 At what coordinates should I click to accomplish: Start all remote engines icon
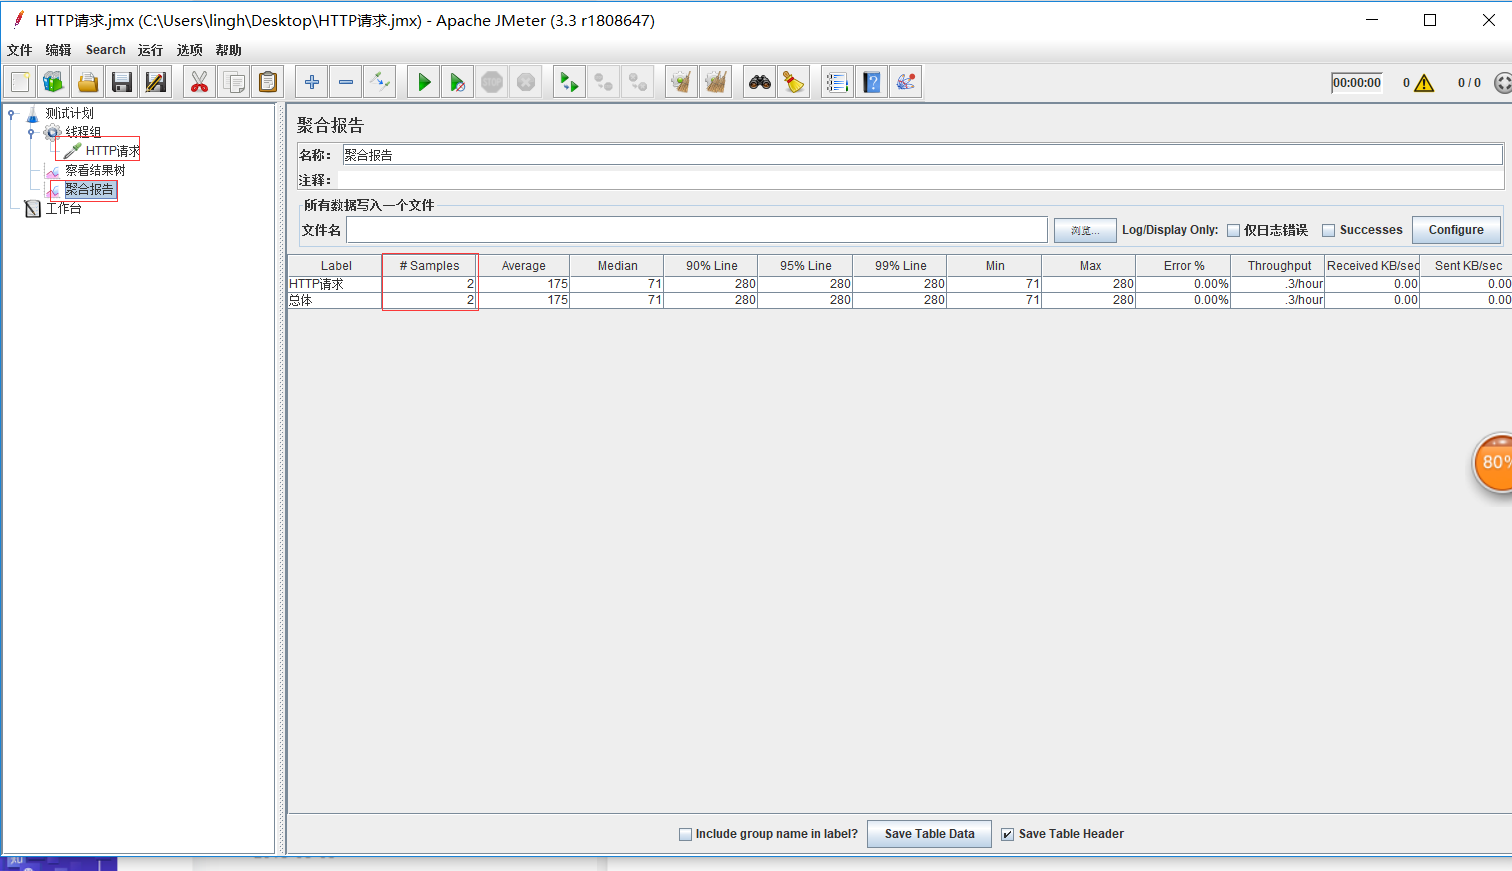coord(570,82)
